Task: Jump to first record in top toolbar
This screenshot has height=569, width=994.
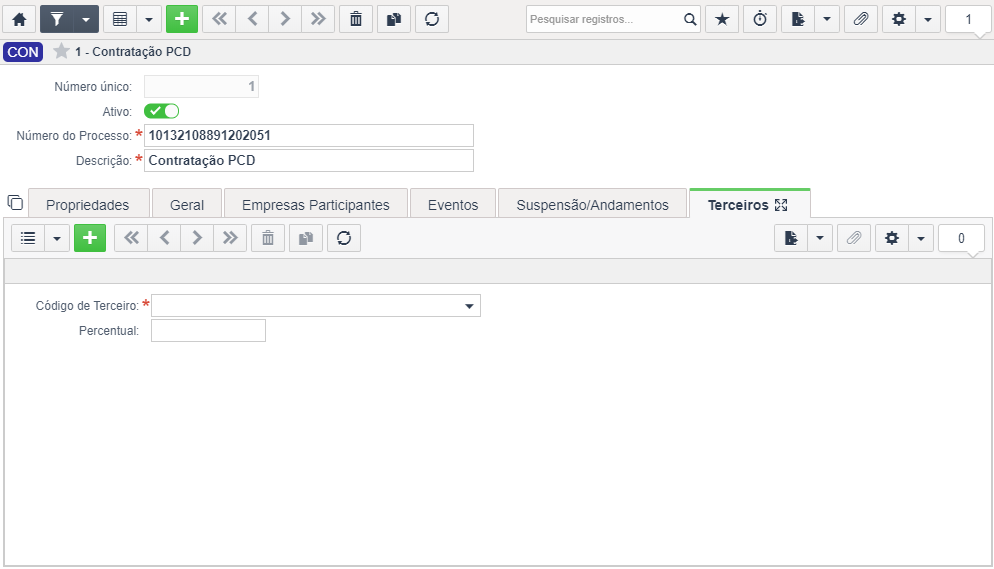Action: coord(219,19)
